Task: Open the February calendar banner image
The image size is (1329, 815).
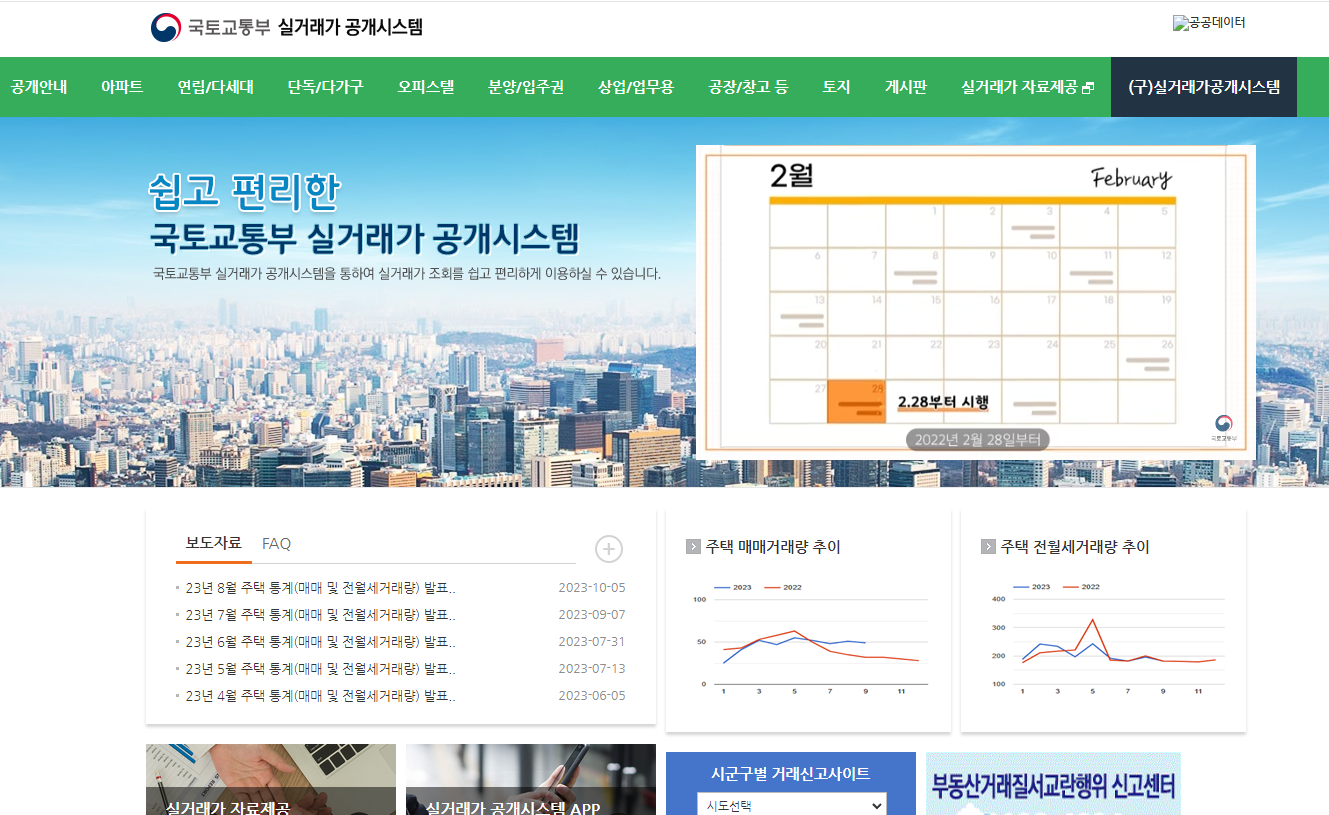Action: [976, 302]
